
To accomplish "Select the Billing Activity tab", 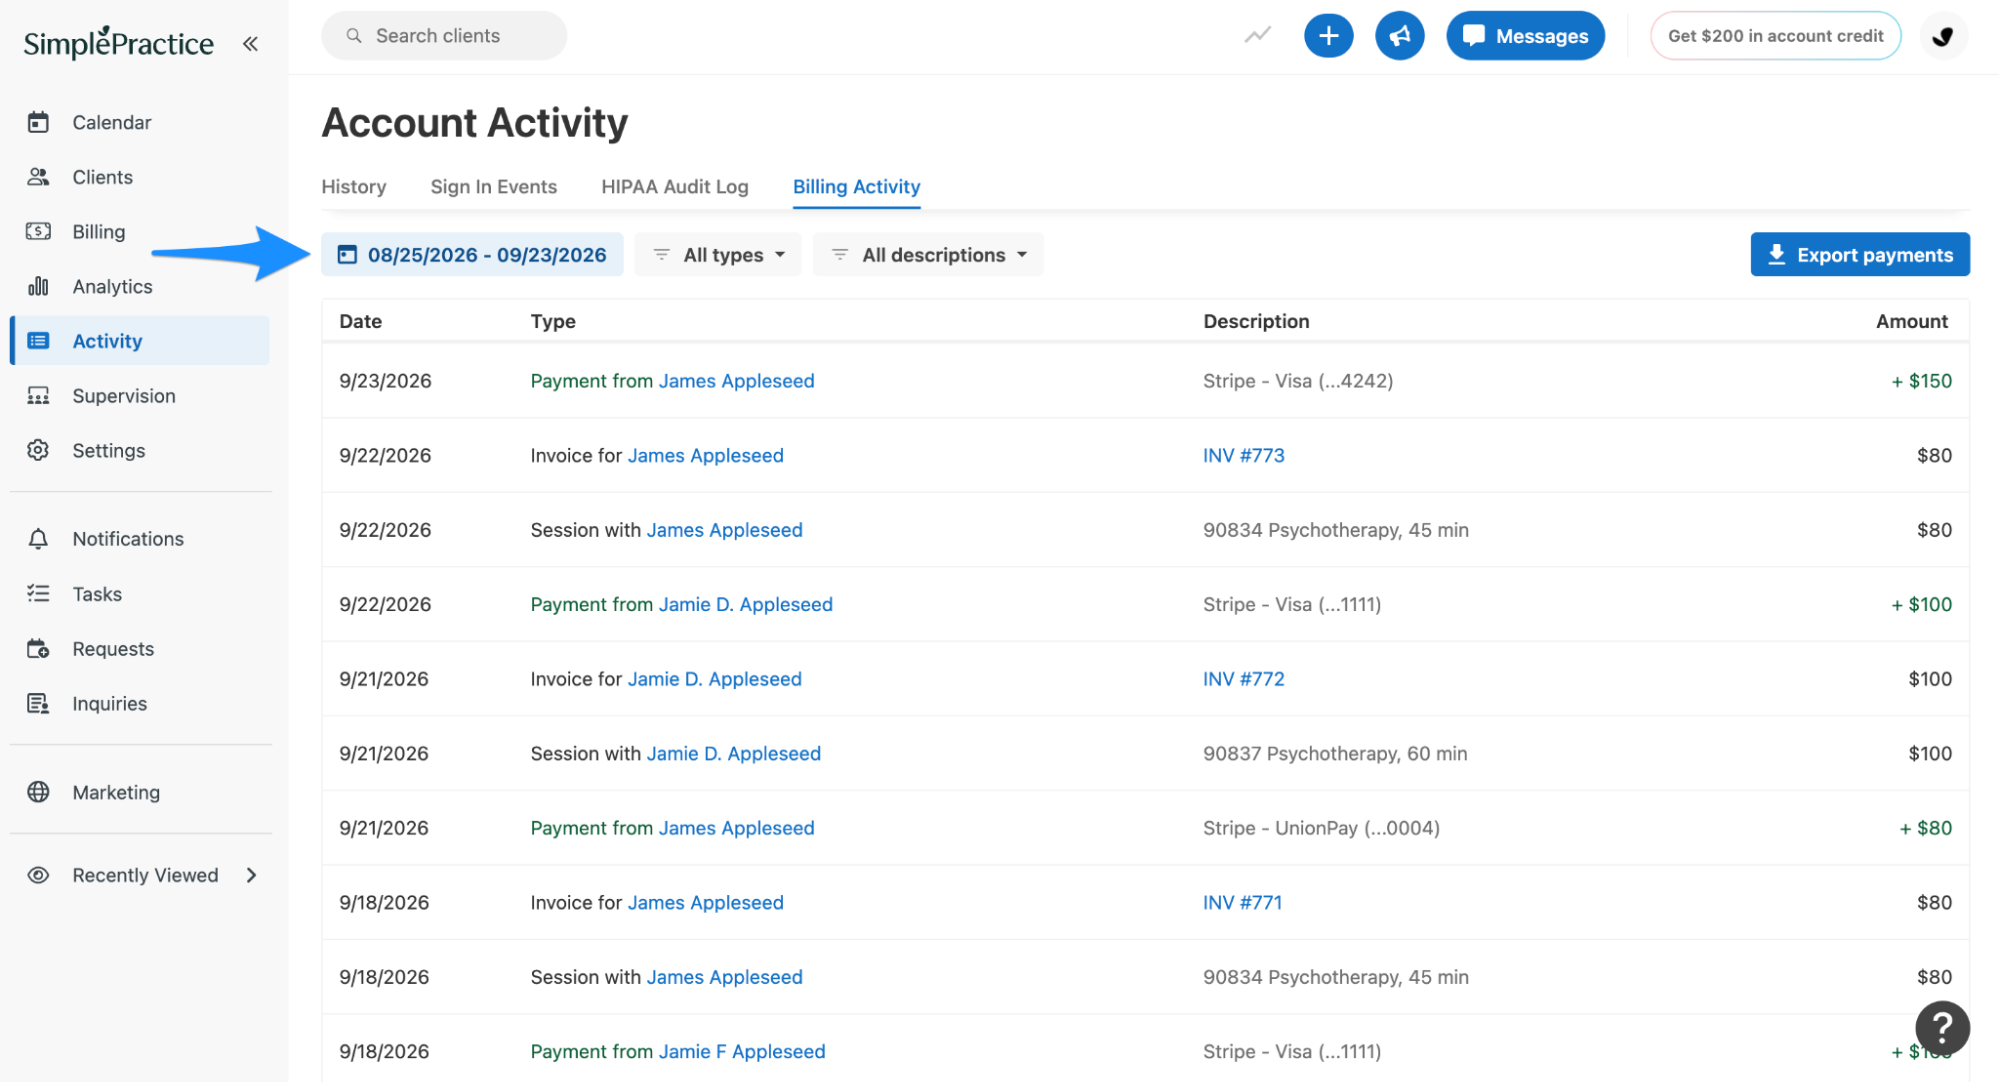I will click(x=857, y=187).
